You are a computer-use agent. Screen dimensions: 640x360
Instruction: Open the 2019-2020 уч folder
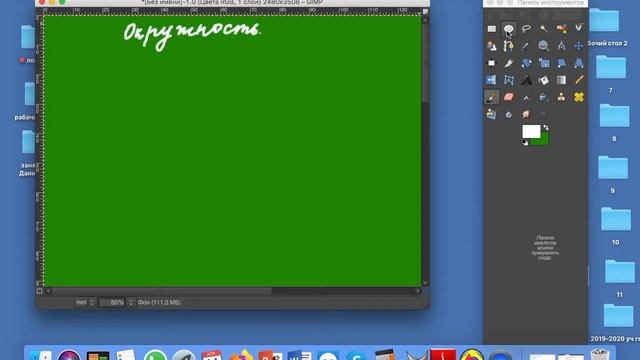tap(618, 316)
